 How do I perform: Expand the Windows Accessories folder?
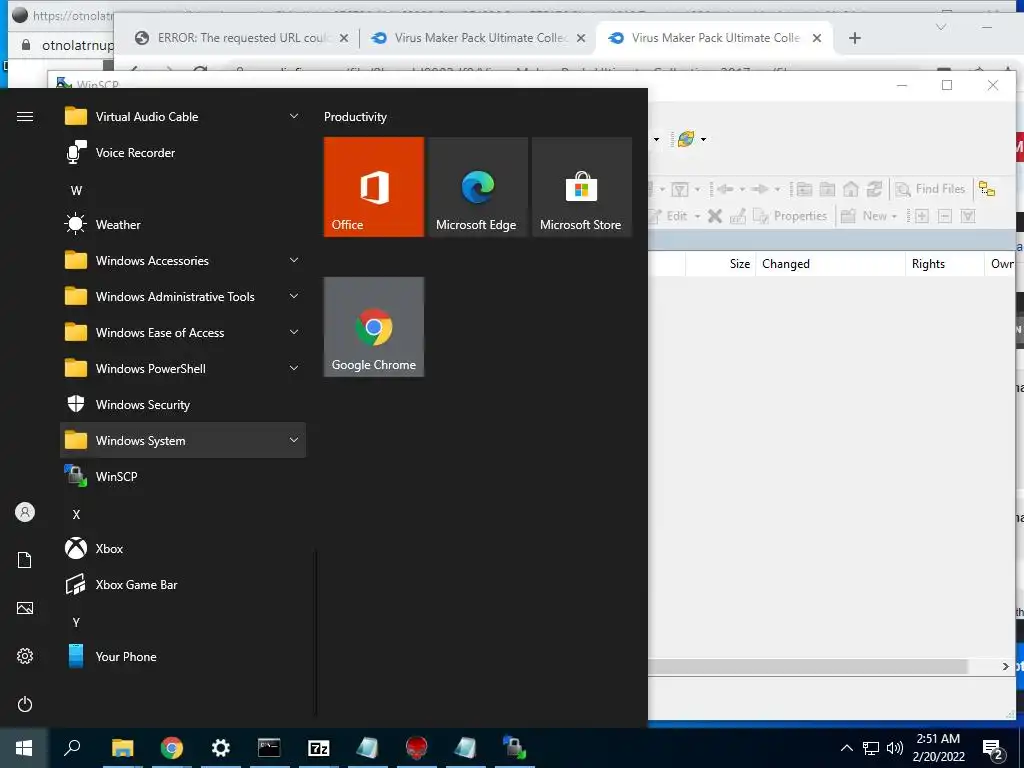[x=183, y=261]
